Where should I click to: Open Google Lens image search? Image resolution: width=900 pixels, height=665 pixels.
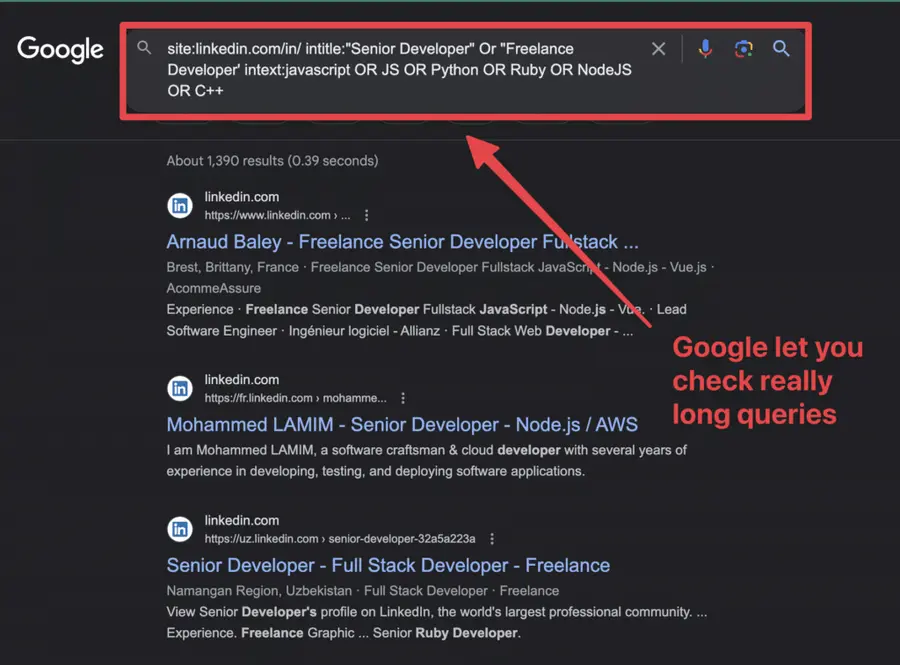(x=743, y=49)
